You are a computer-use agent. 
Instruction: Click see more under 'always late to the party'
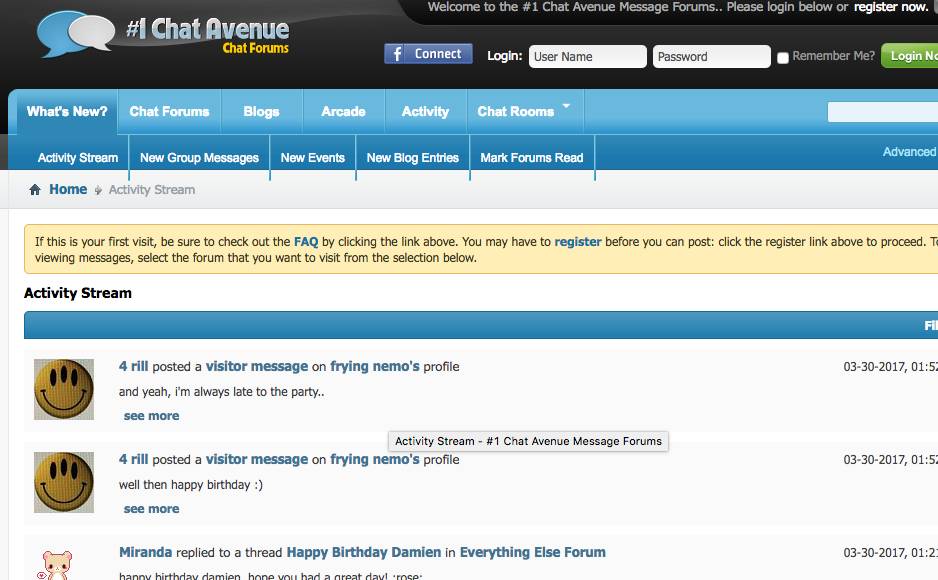click(151, 416)
